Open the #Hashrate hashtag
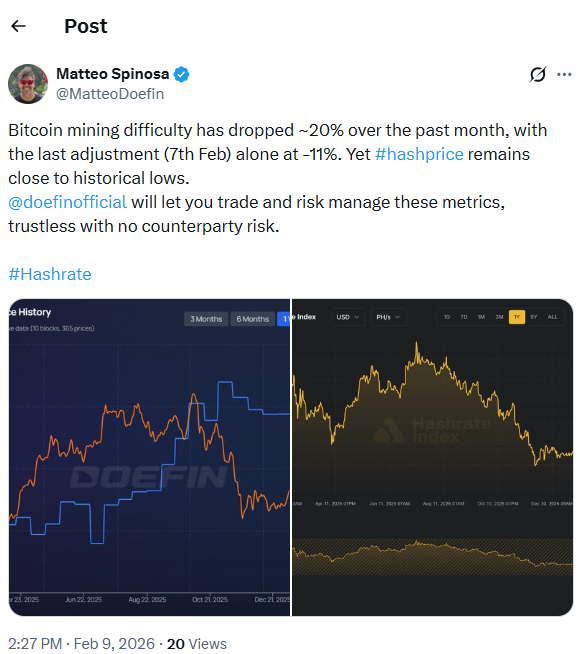The width and height of the screenshot is (579, 654). point(50,274)
